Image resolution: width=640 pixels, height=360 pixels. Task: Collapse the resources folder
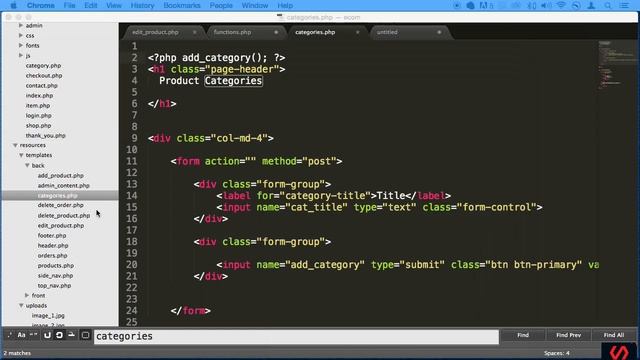pyautogui.click(x=15, y=145)
